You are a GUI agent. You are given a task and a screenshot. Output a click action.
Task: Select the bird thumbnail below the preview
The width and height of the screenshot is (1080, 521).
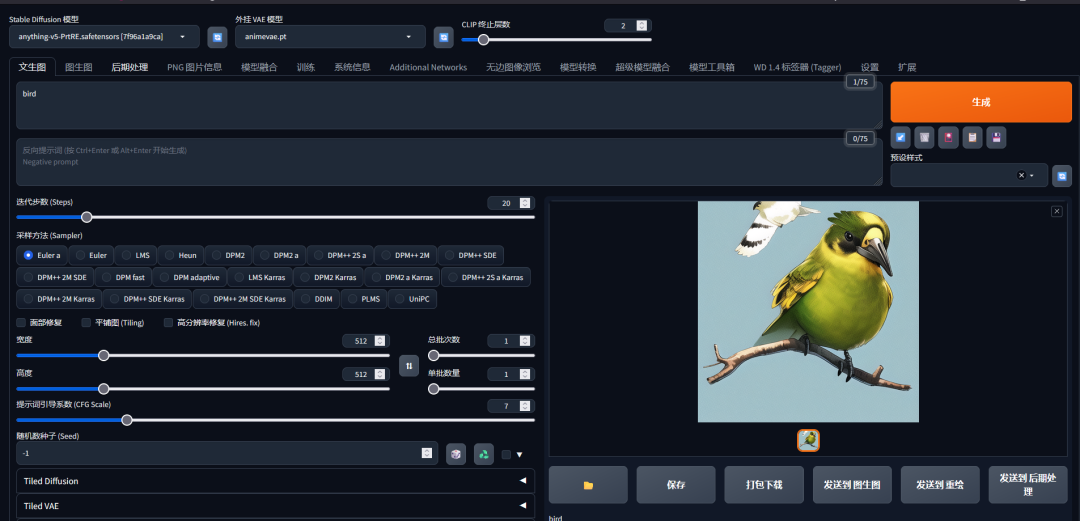(808, 440)
